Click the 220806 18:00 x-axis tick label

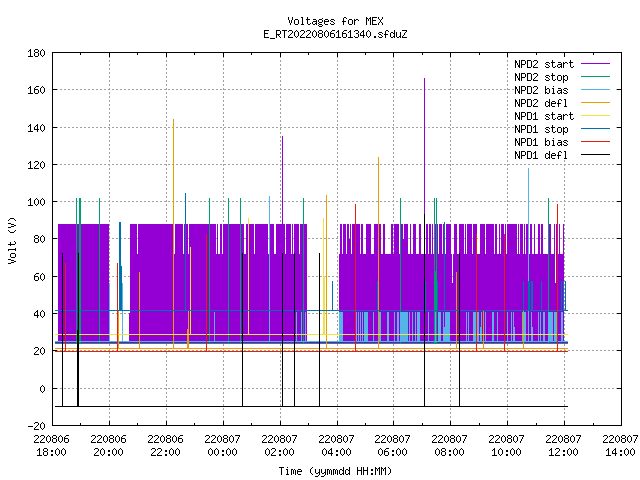coord(51,446)
